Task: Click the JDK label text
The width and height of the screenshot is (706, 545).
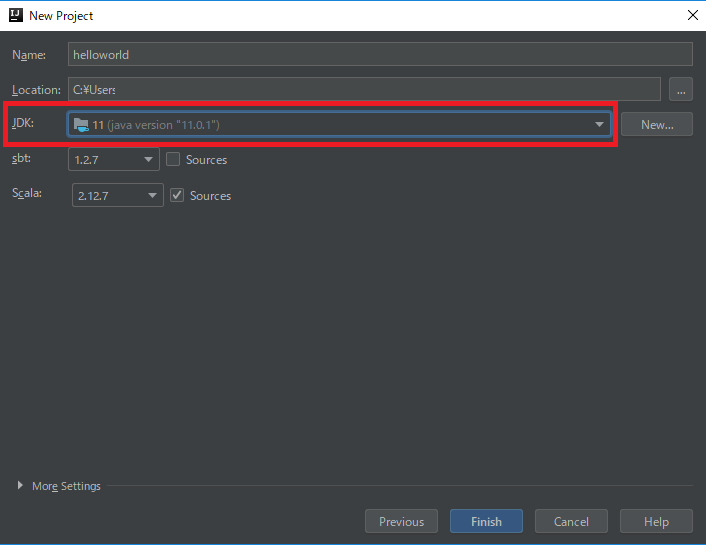Action: coord(23,123)
